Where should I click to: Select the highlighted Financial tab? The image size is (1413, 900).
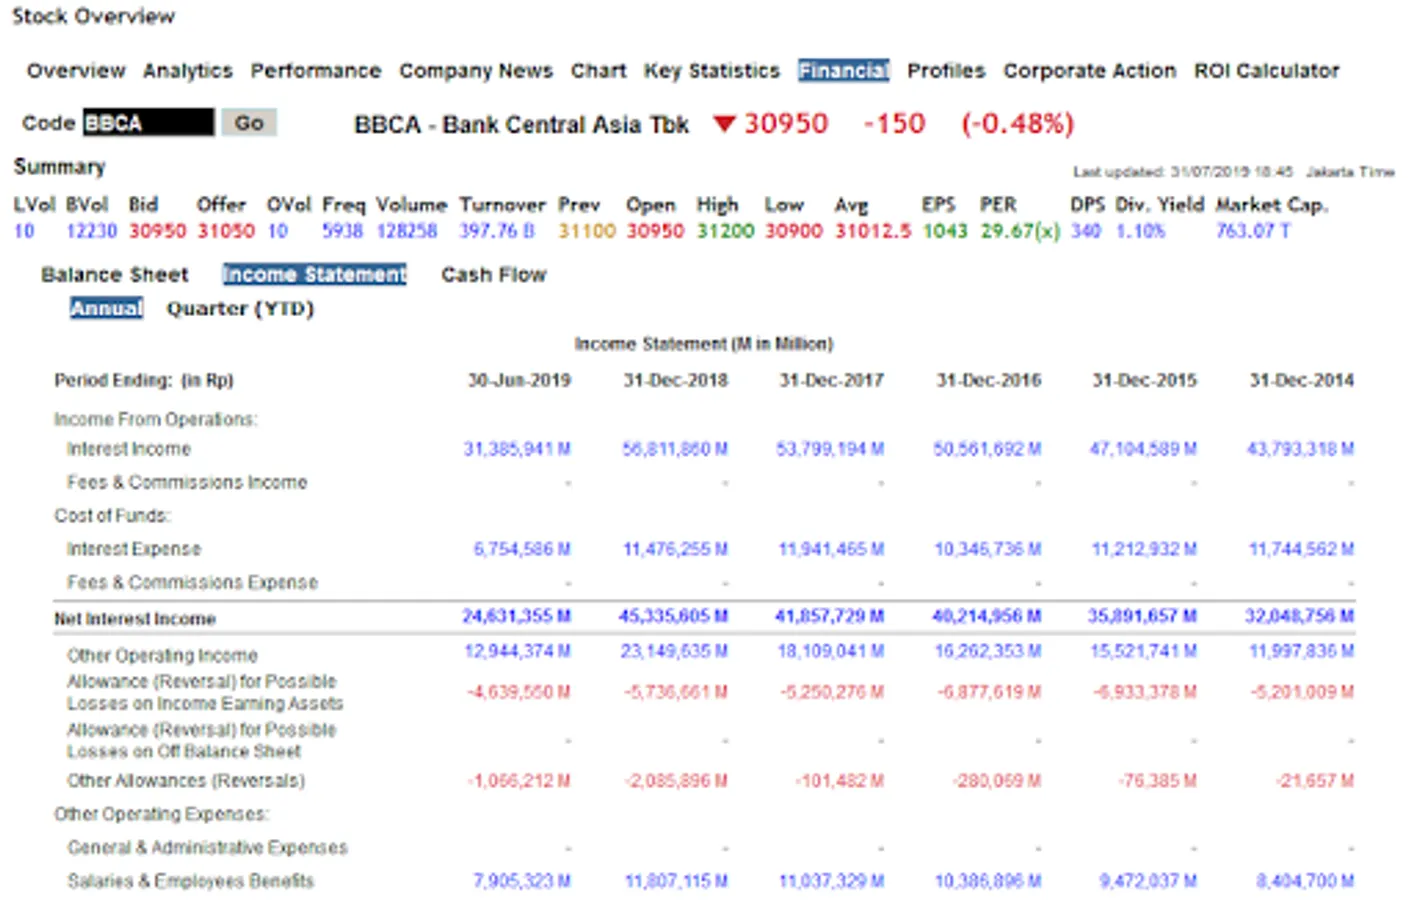(x=844, y=71)
